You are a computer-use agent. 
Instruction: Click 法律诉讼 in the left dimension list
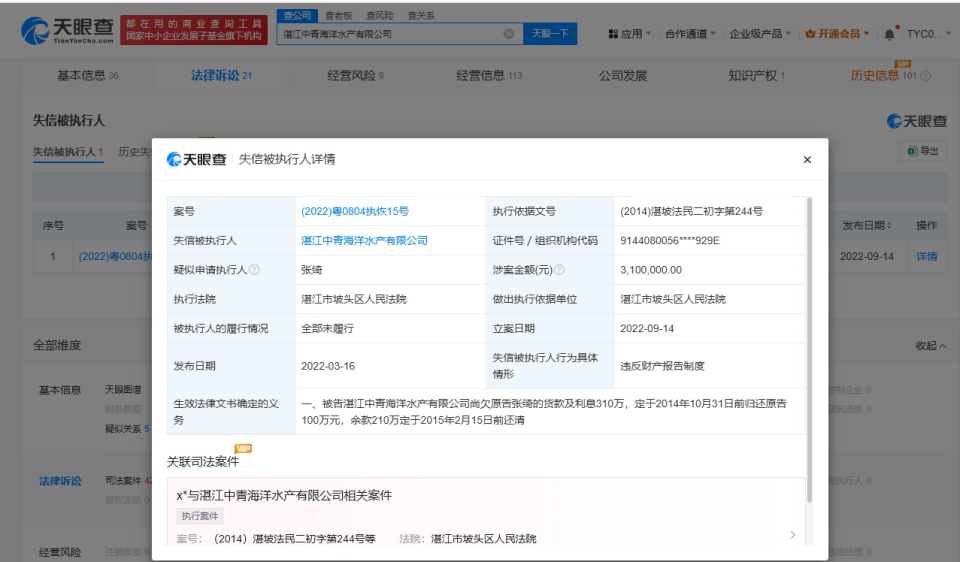(x=60, y=481)
